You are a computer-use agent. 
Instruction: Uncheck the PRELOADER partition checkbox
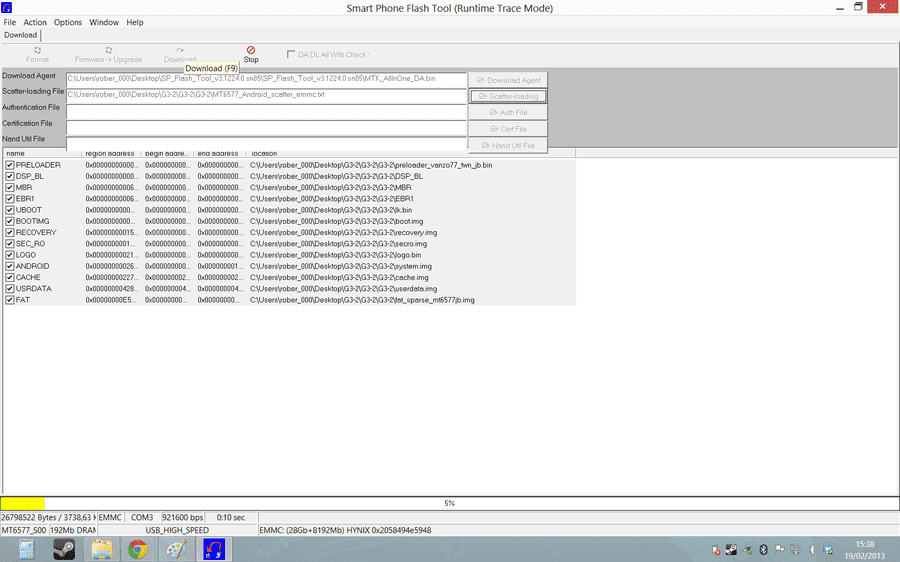[x=10, y=165]
